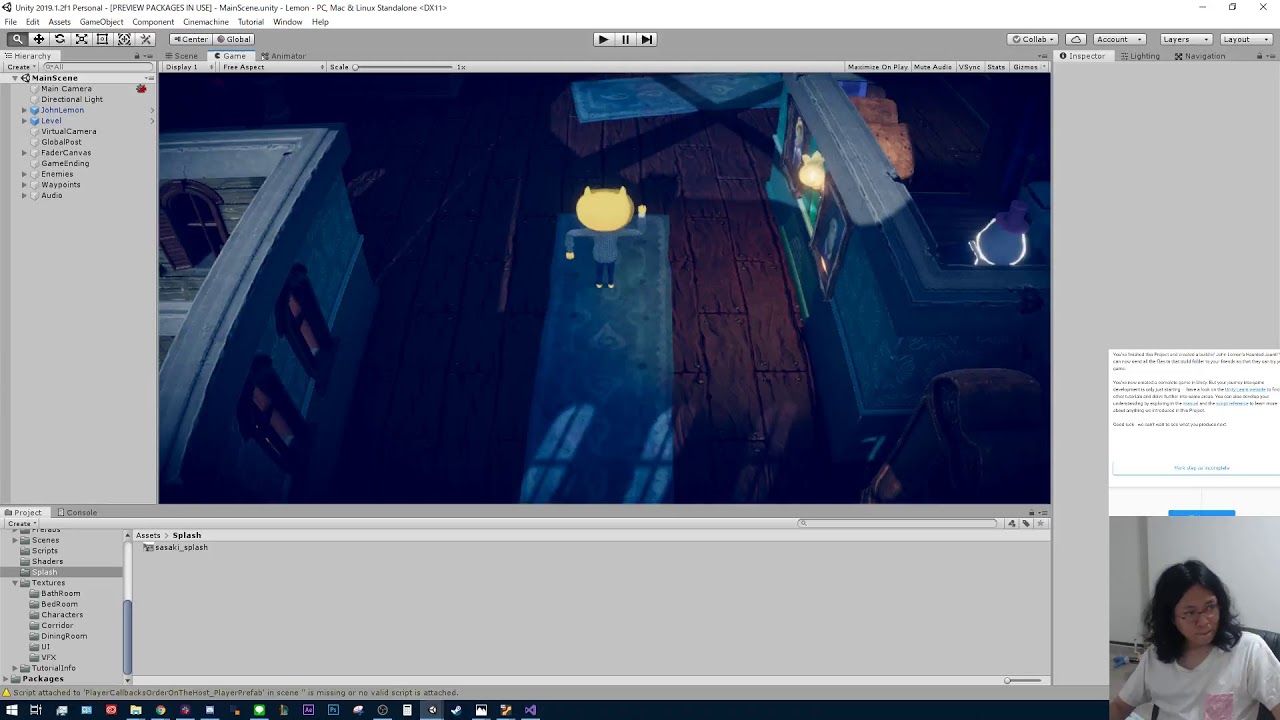
Task: Select the Rect transform tool
Action: coord(102,39)
